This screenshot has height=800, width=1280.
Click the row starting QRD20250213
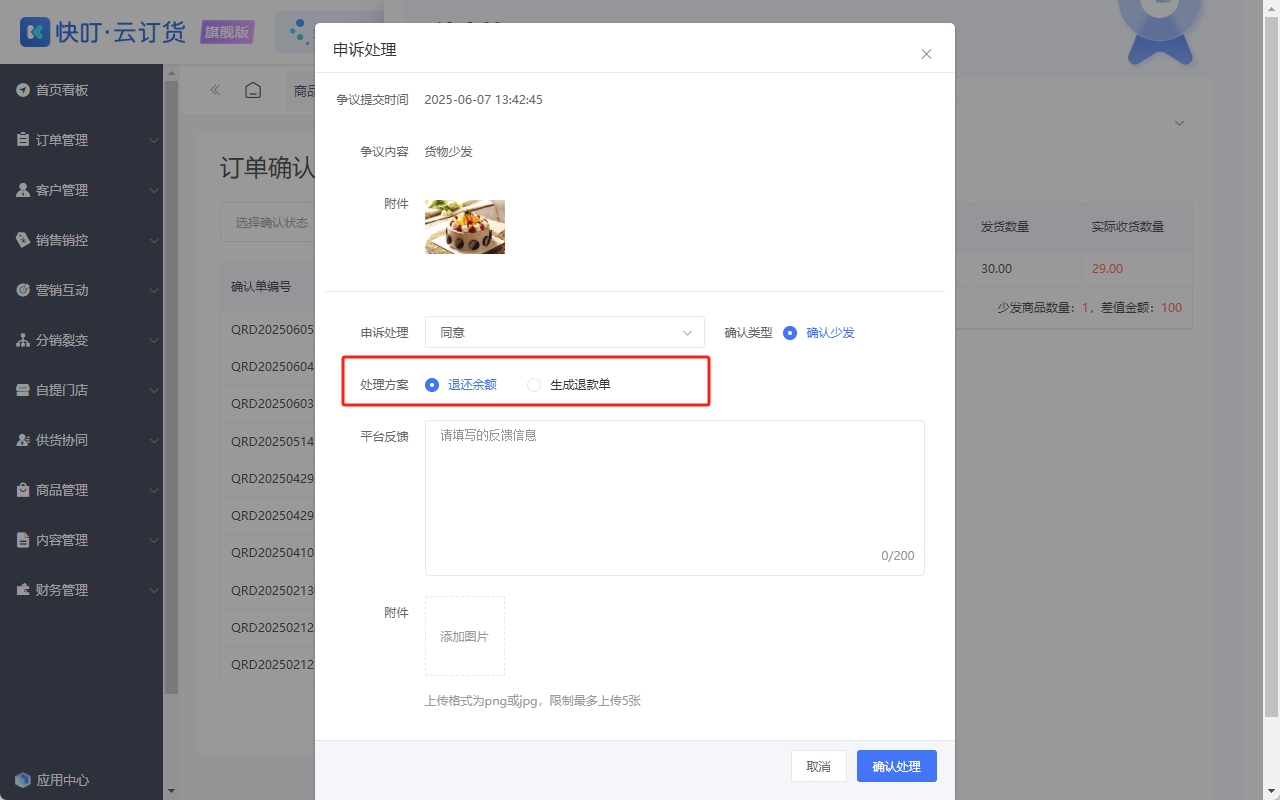pyautogui.click(x=268, y=591)
